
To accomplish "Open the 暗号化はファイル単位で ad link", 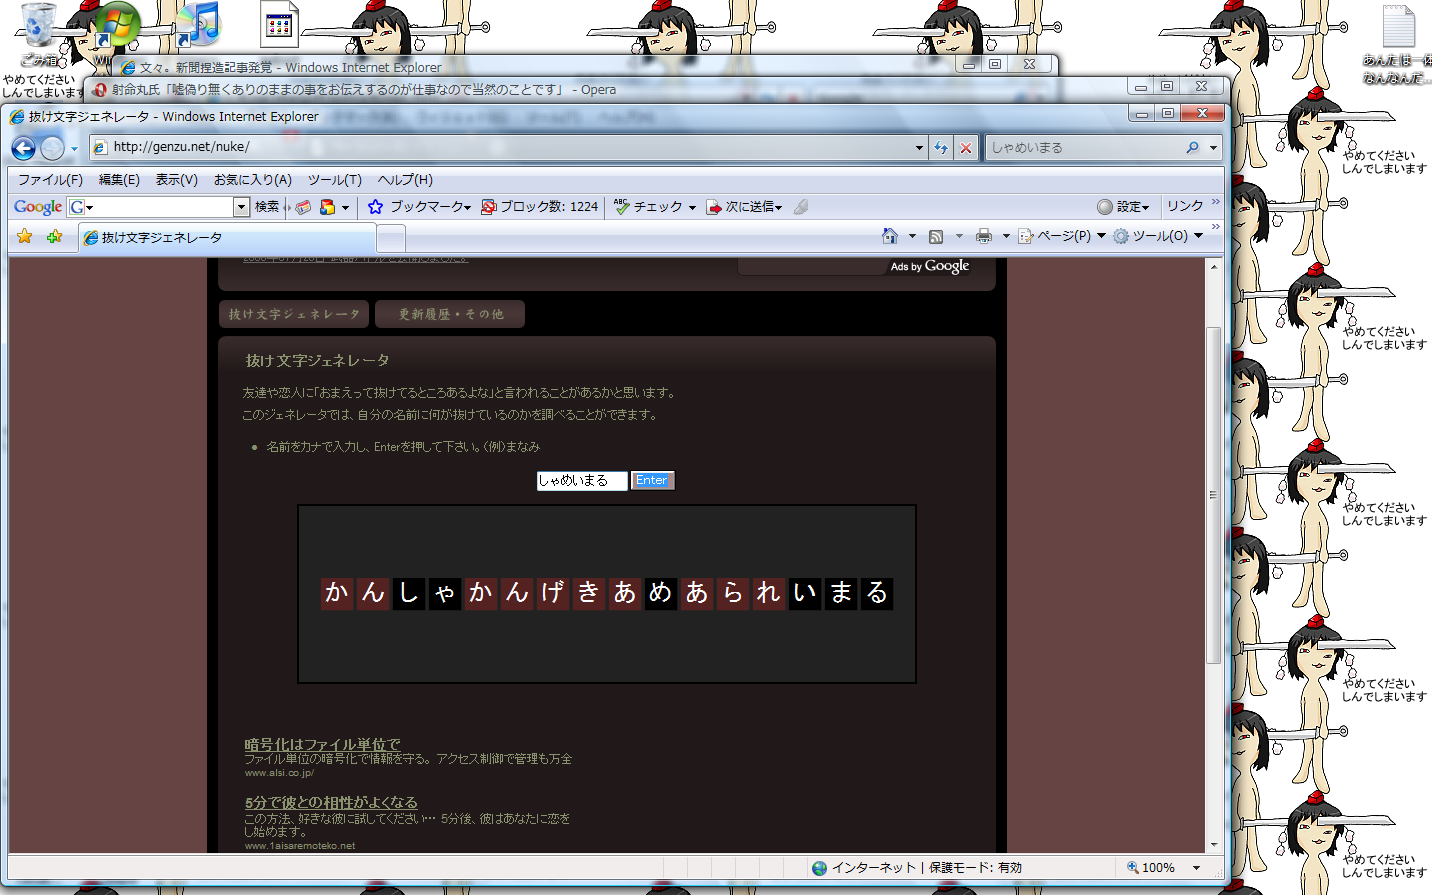I will click(322, 744).
